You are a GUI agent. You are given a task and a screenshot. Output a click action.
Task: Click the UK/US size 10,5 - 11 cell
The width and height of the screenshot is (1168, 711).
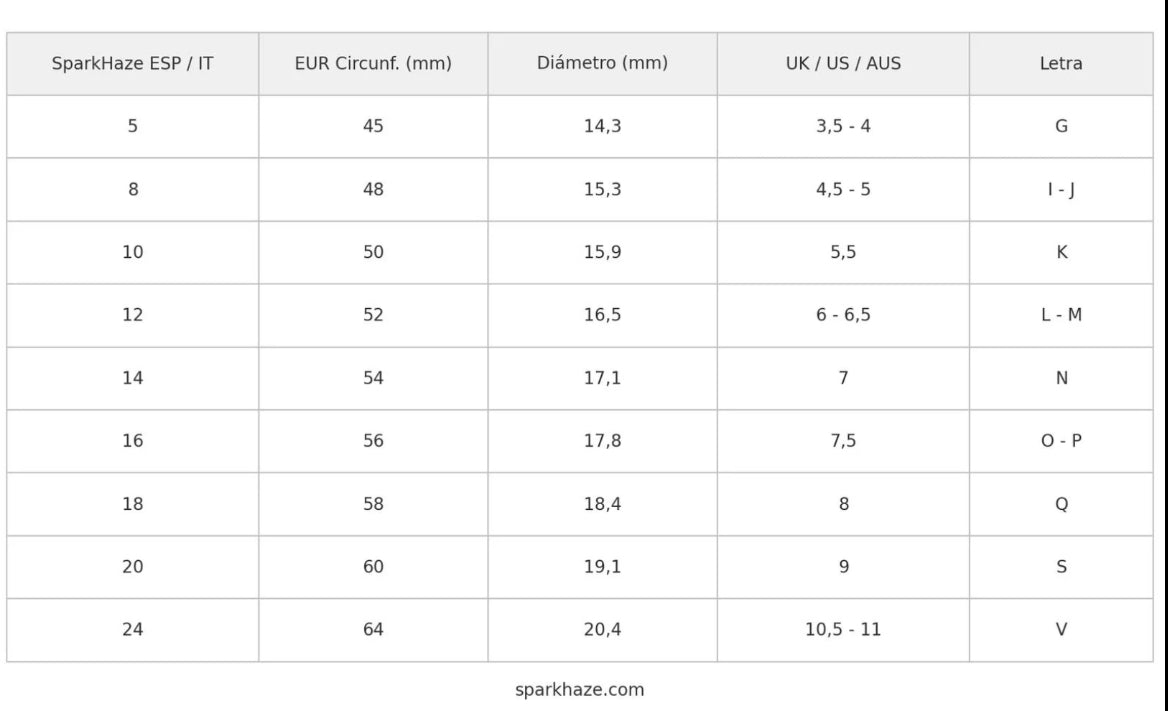[x=843, y=630]
